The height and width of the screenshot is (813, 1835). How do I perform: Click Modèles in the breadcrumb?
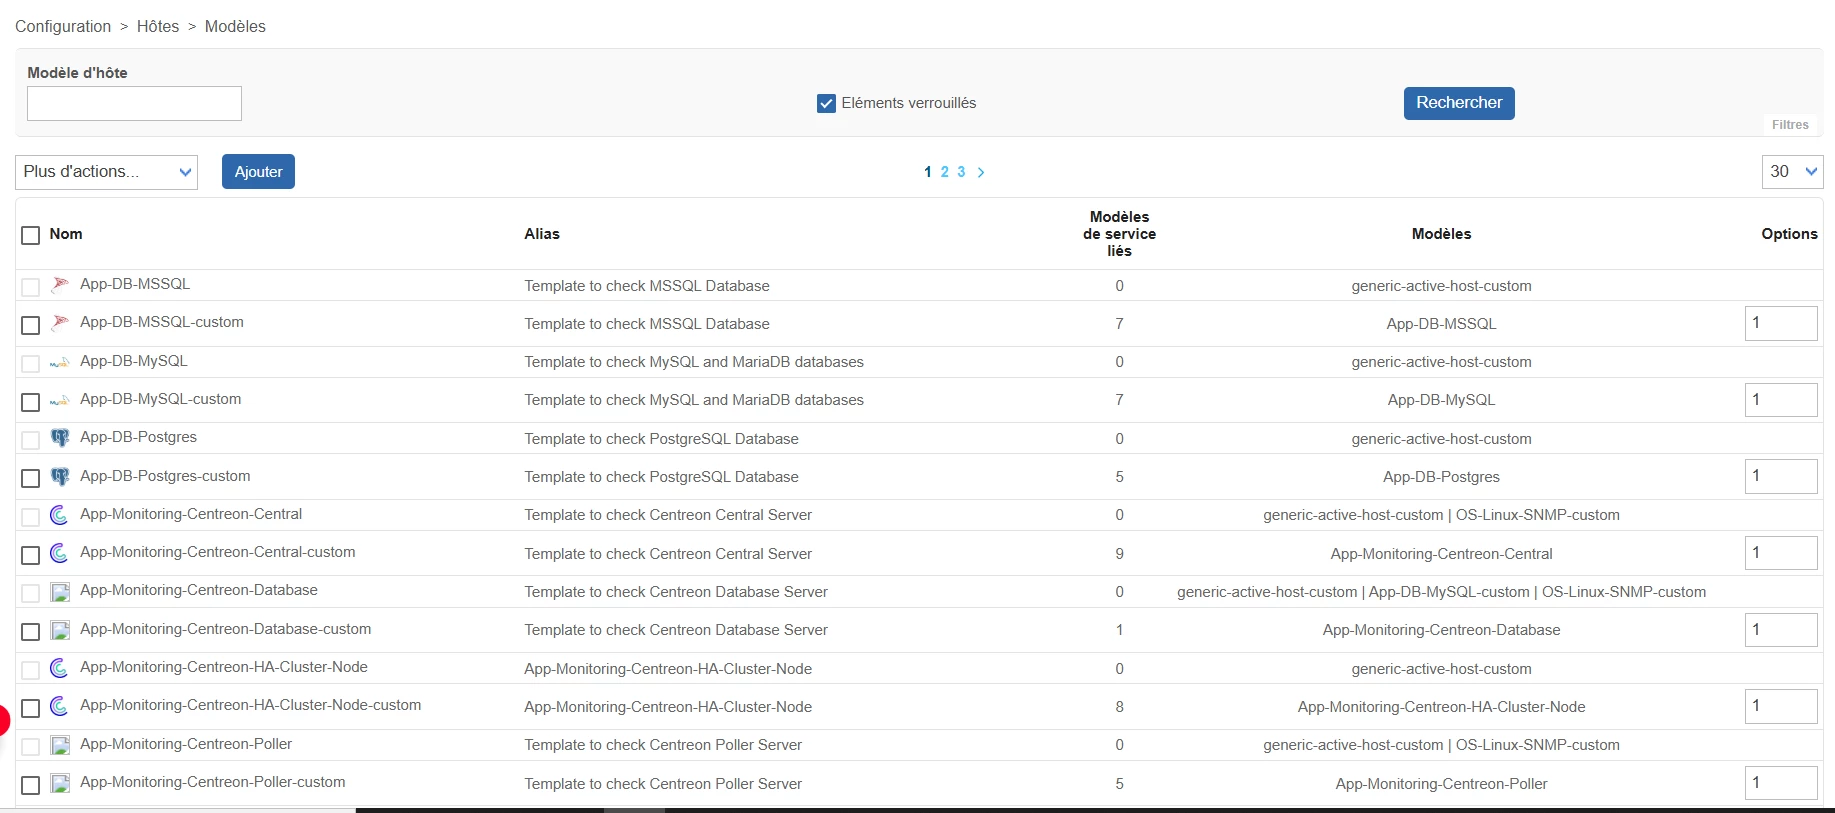tap(235, 26)
